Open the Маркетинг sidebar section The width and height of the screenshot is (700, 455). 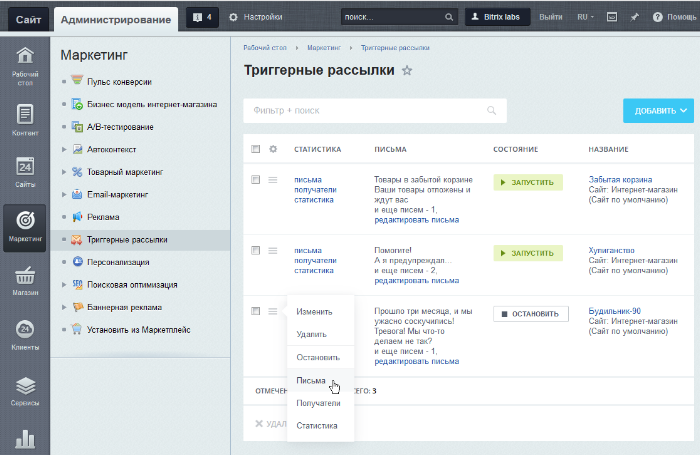(x=25, y=228)
